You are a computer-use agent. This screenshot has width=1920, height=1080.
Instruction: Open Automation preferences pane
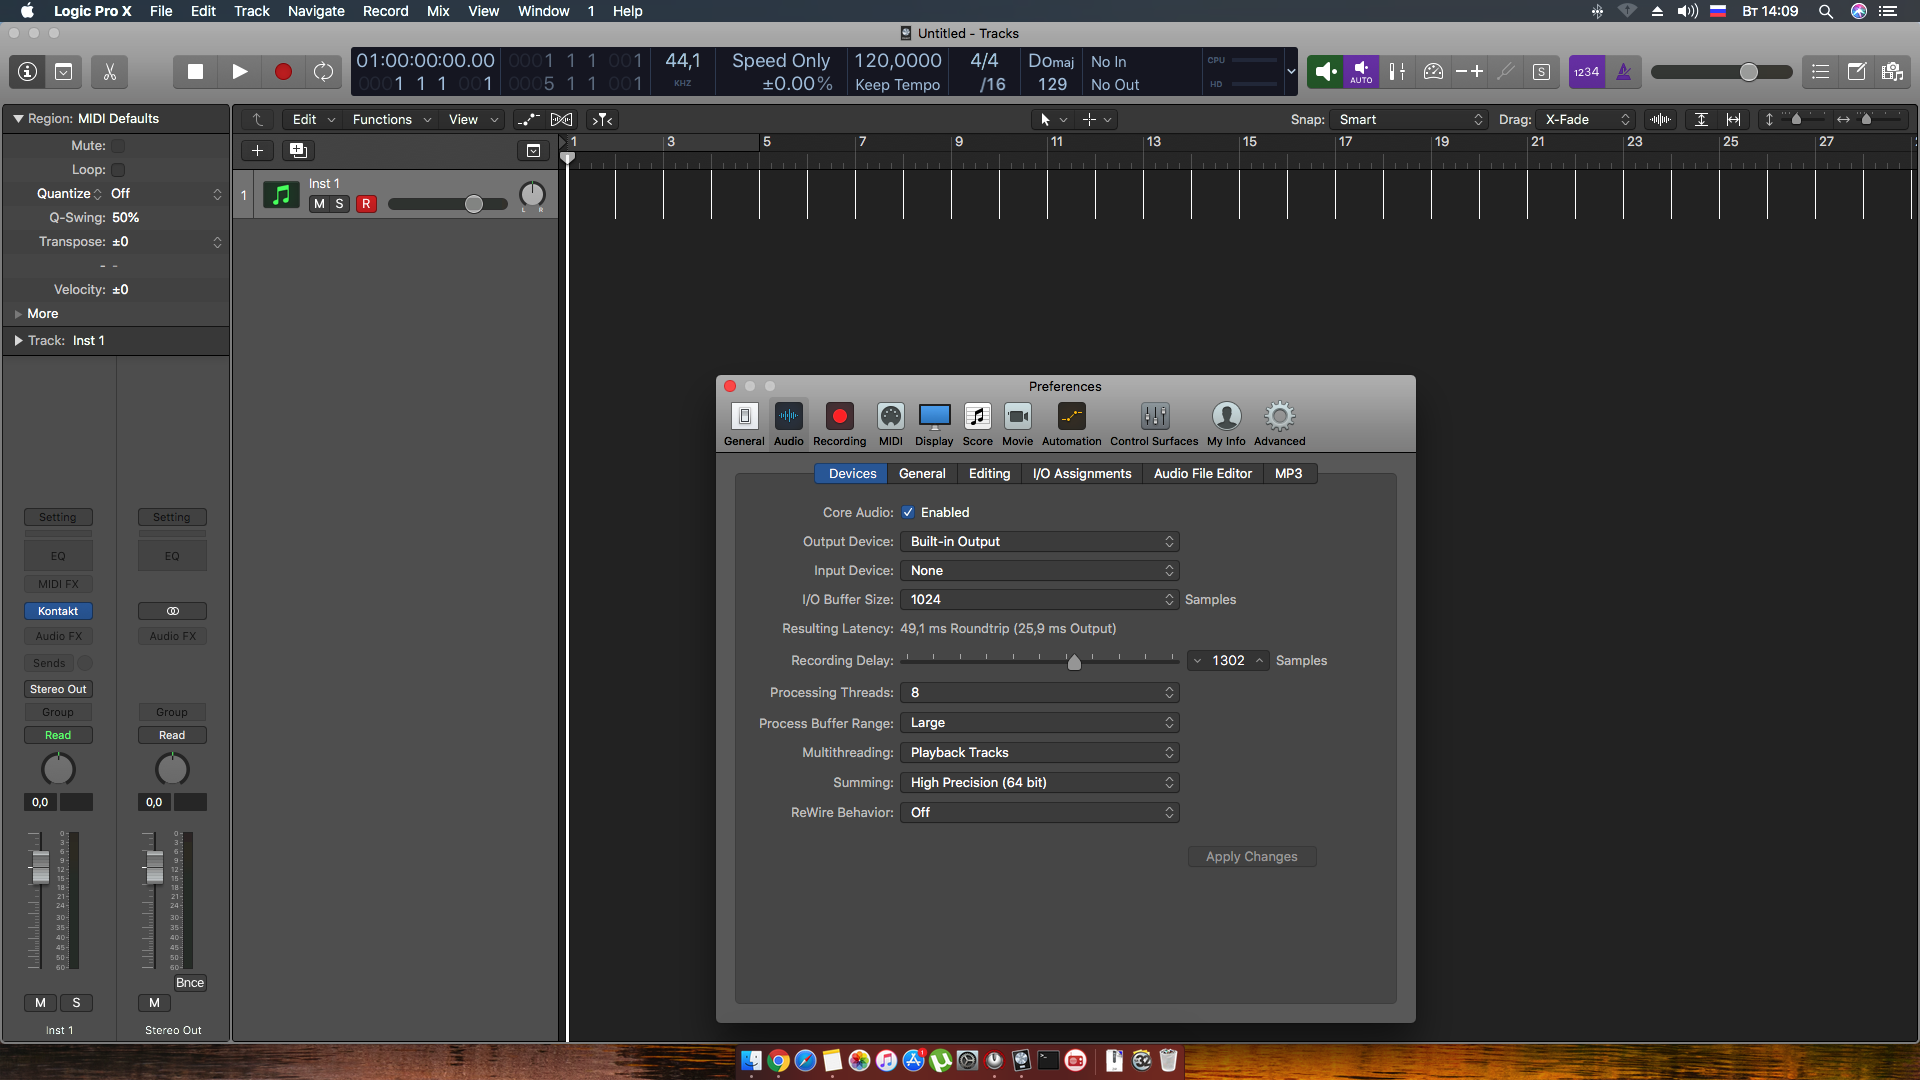click(1071, 425)
